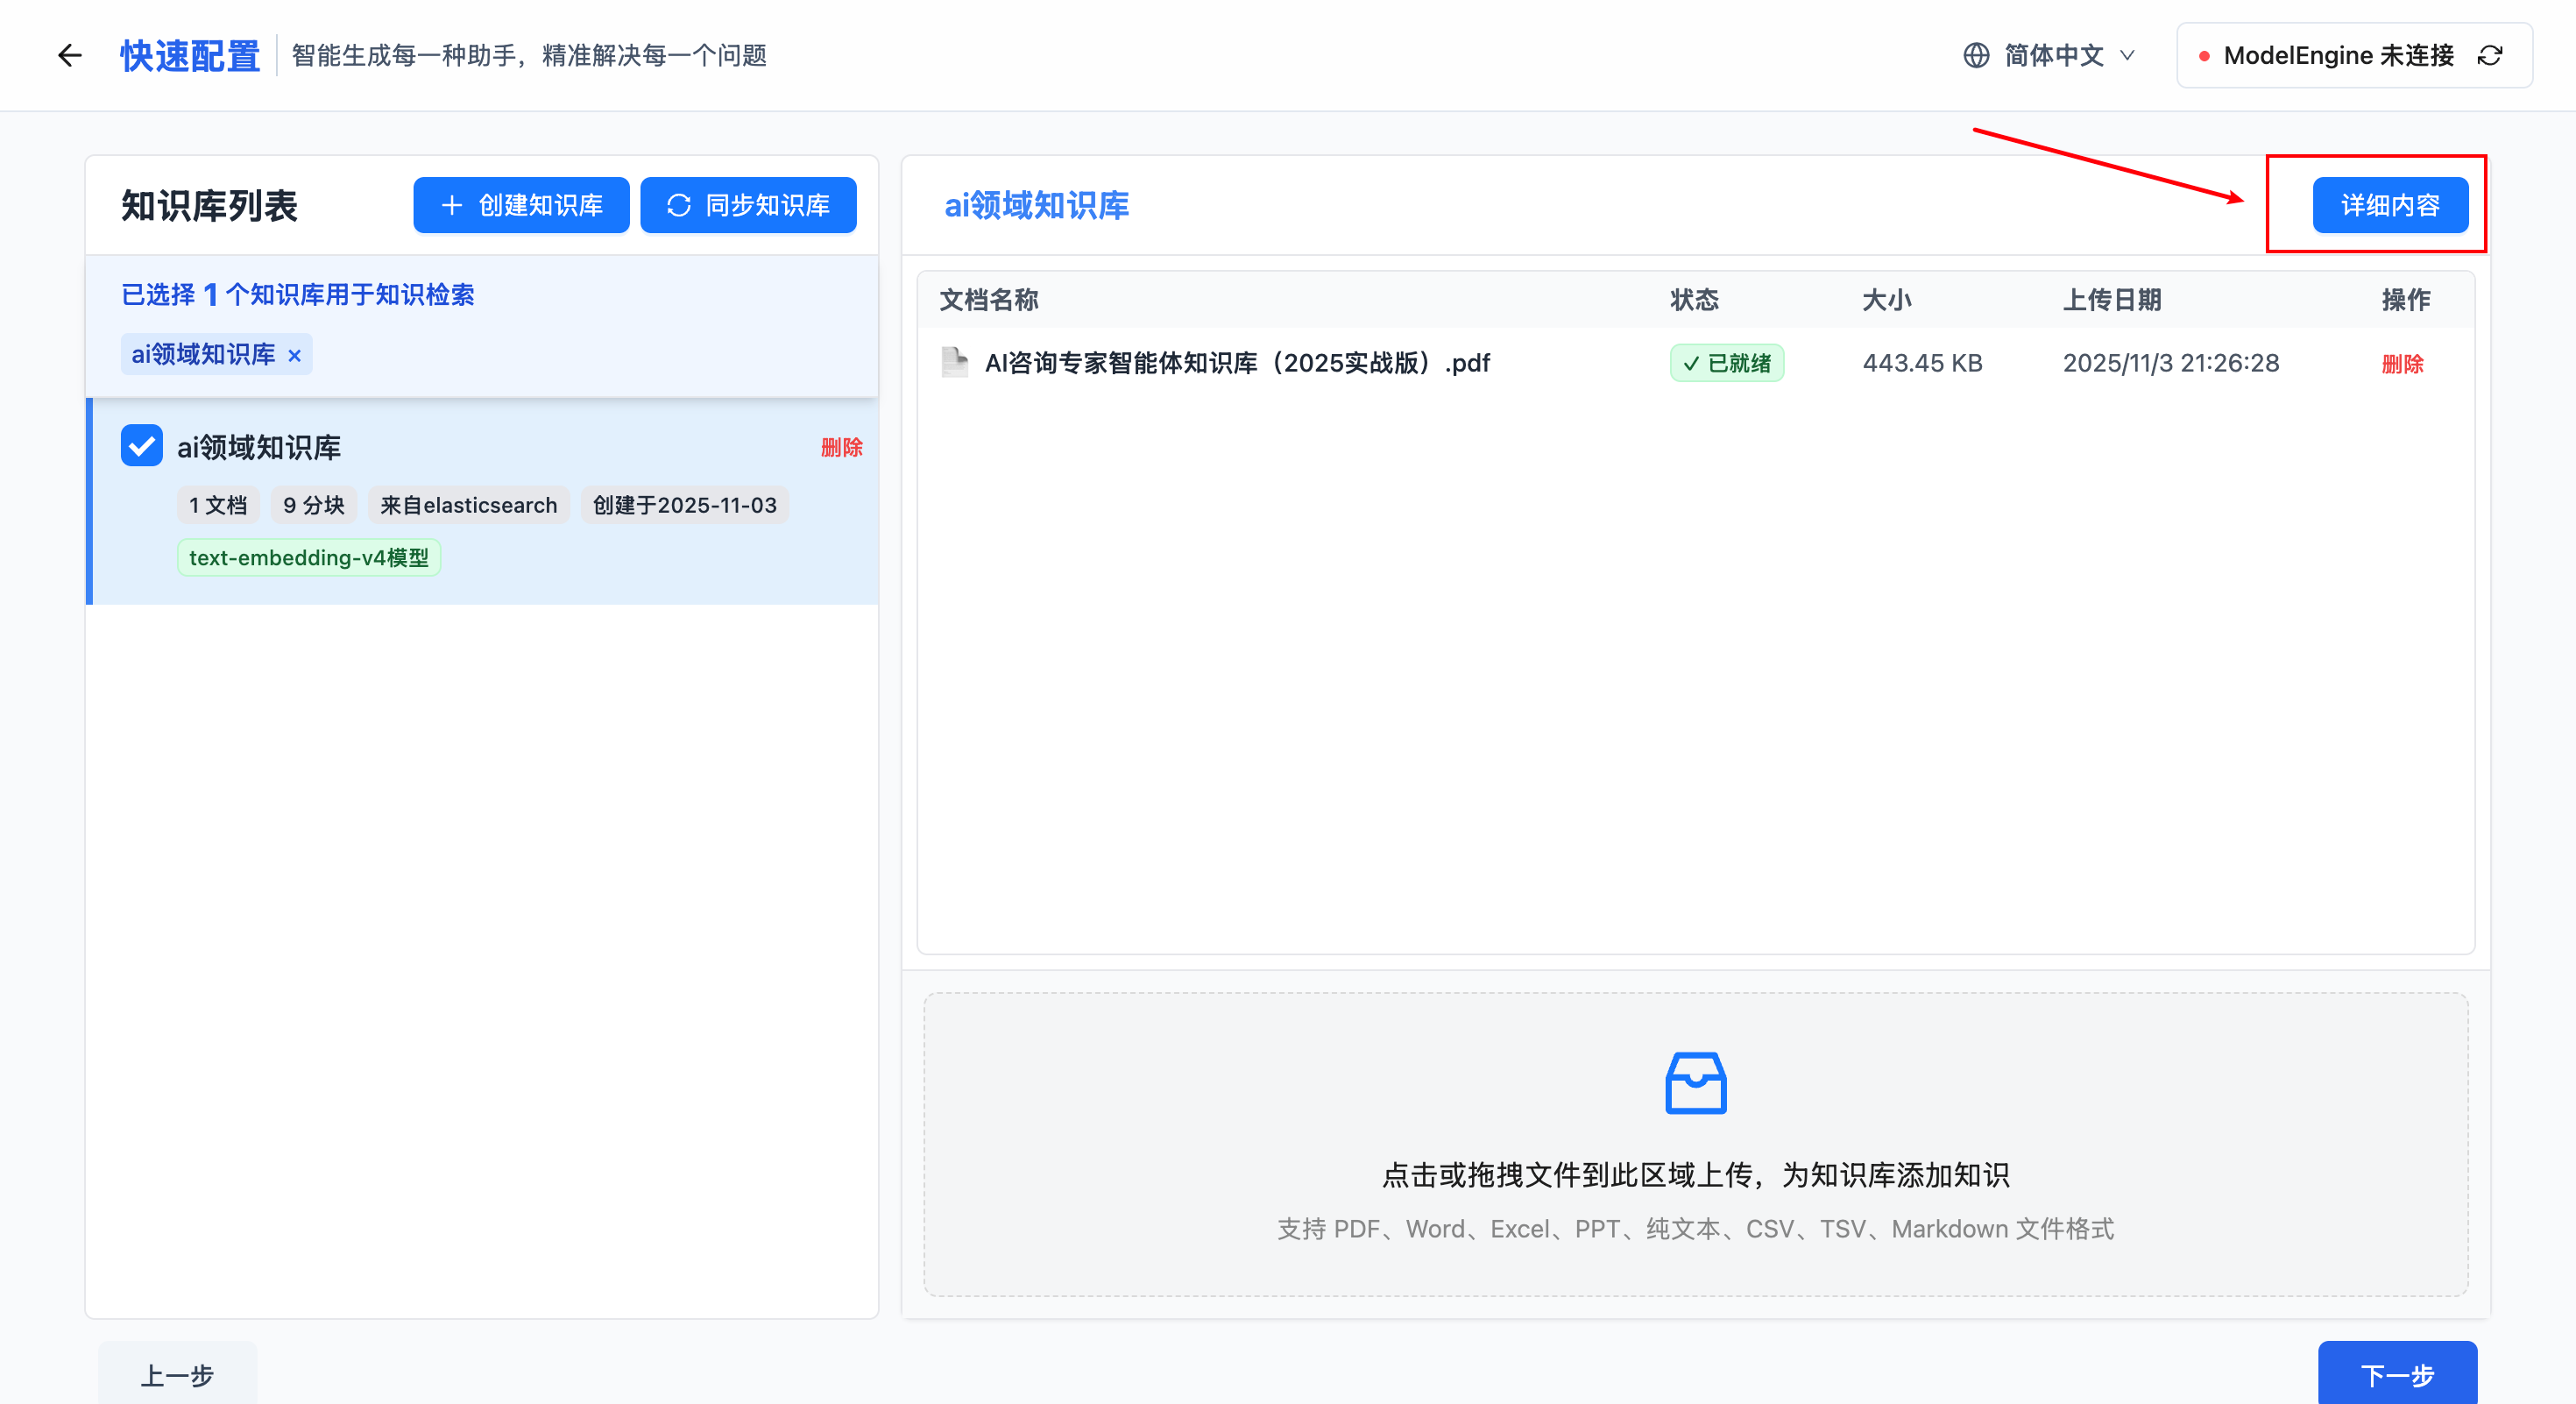Go back with 上一步 button
Viewport: 2576px width, 1404px height.
[177, 1375]
